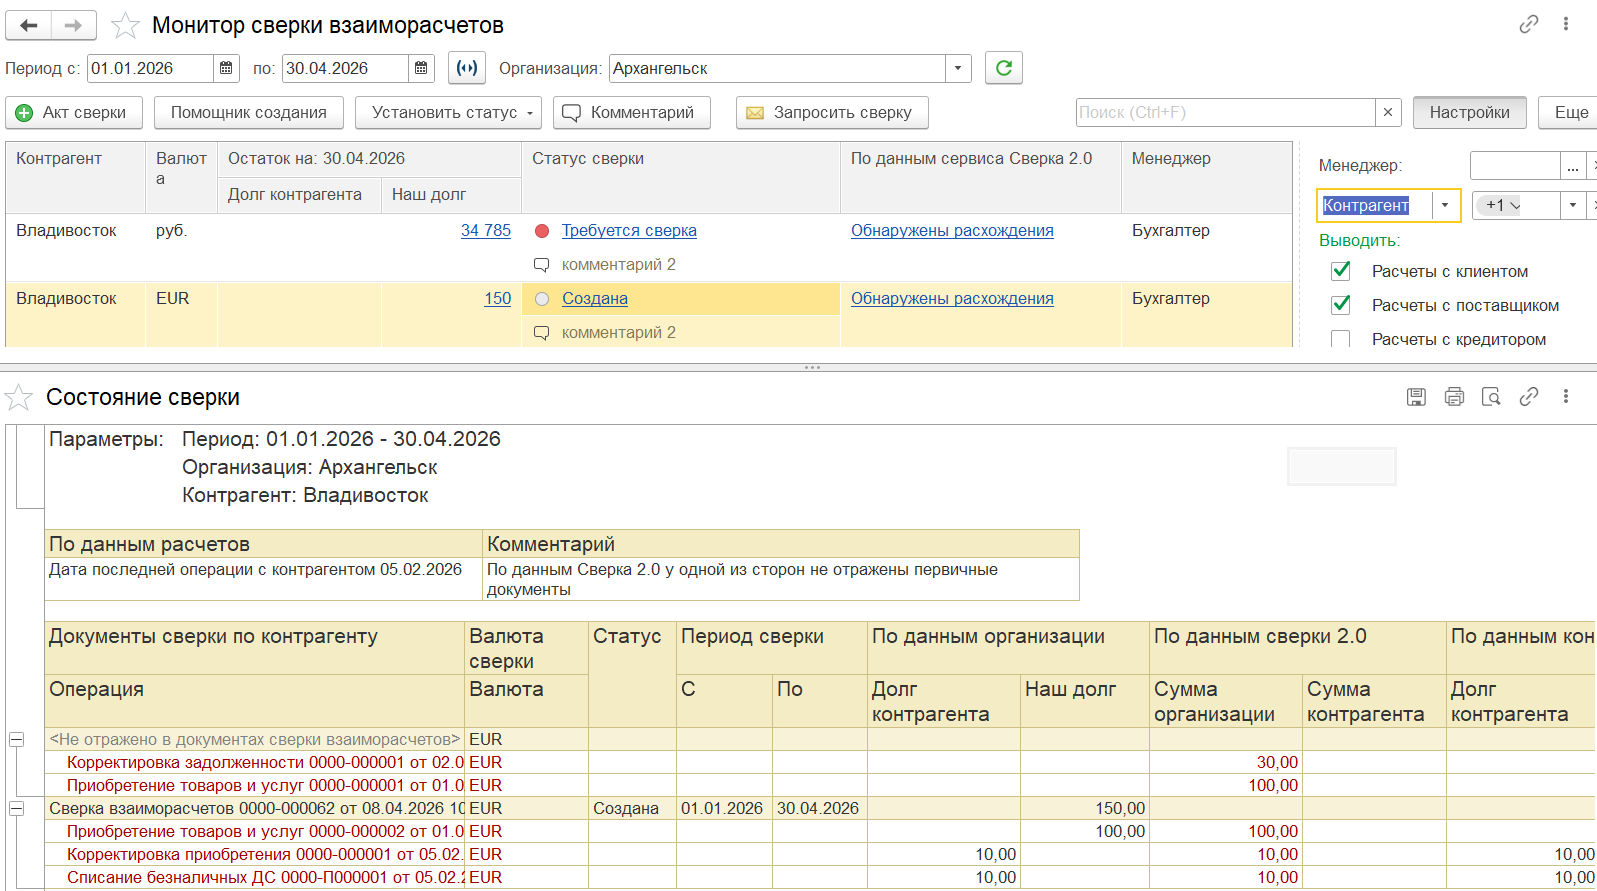Open Установить статус dropdown menu
Image resolution: width=1597 pixels, height=891 pixels.
point(448,112)
